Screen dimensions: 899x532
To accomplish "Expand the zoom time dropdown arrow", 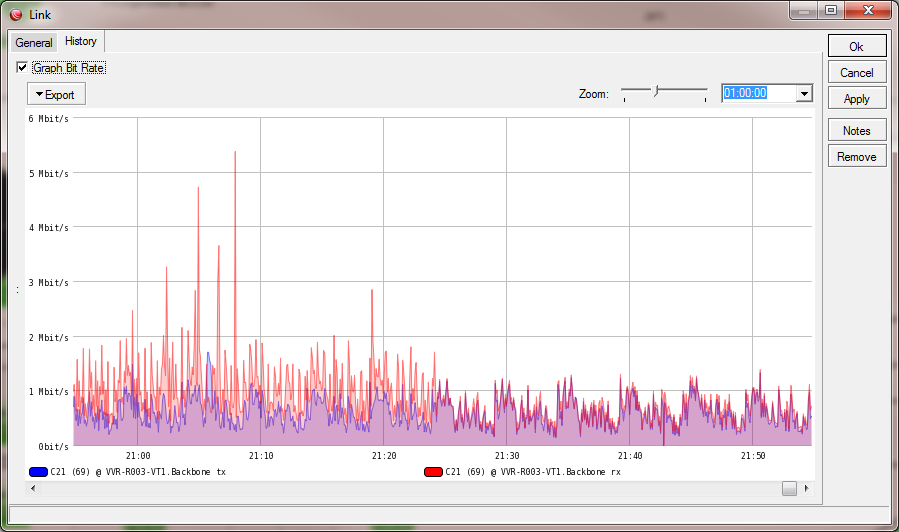I will (804, 93).
